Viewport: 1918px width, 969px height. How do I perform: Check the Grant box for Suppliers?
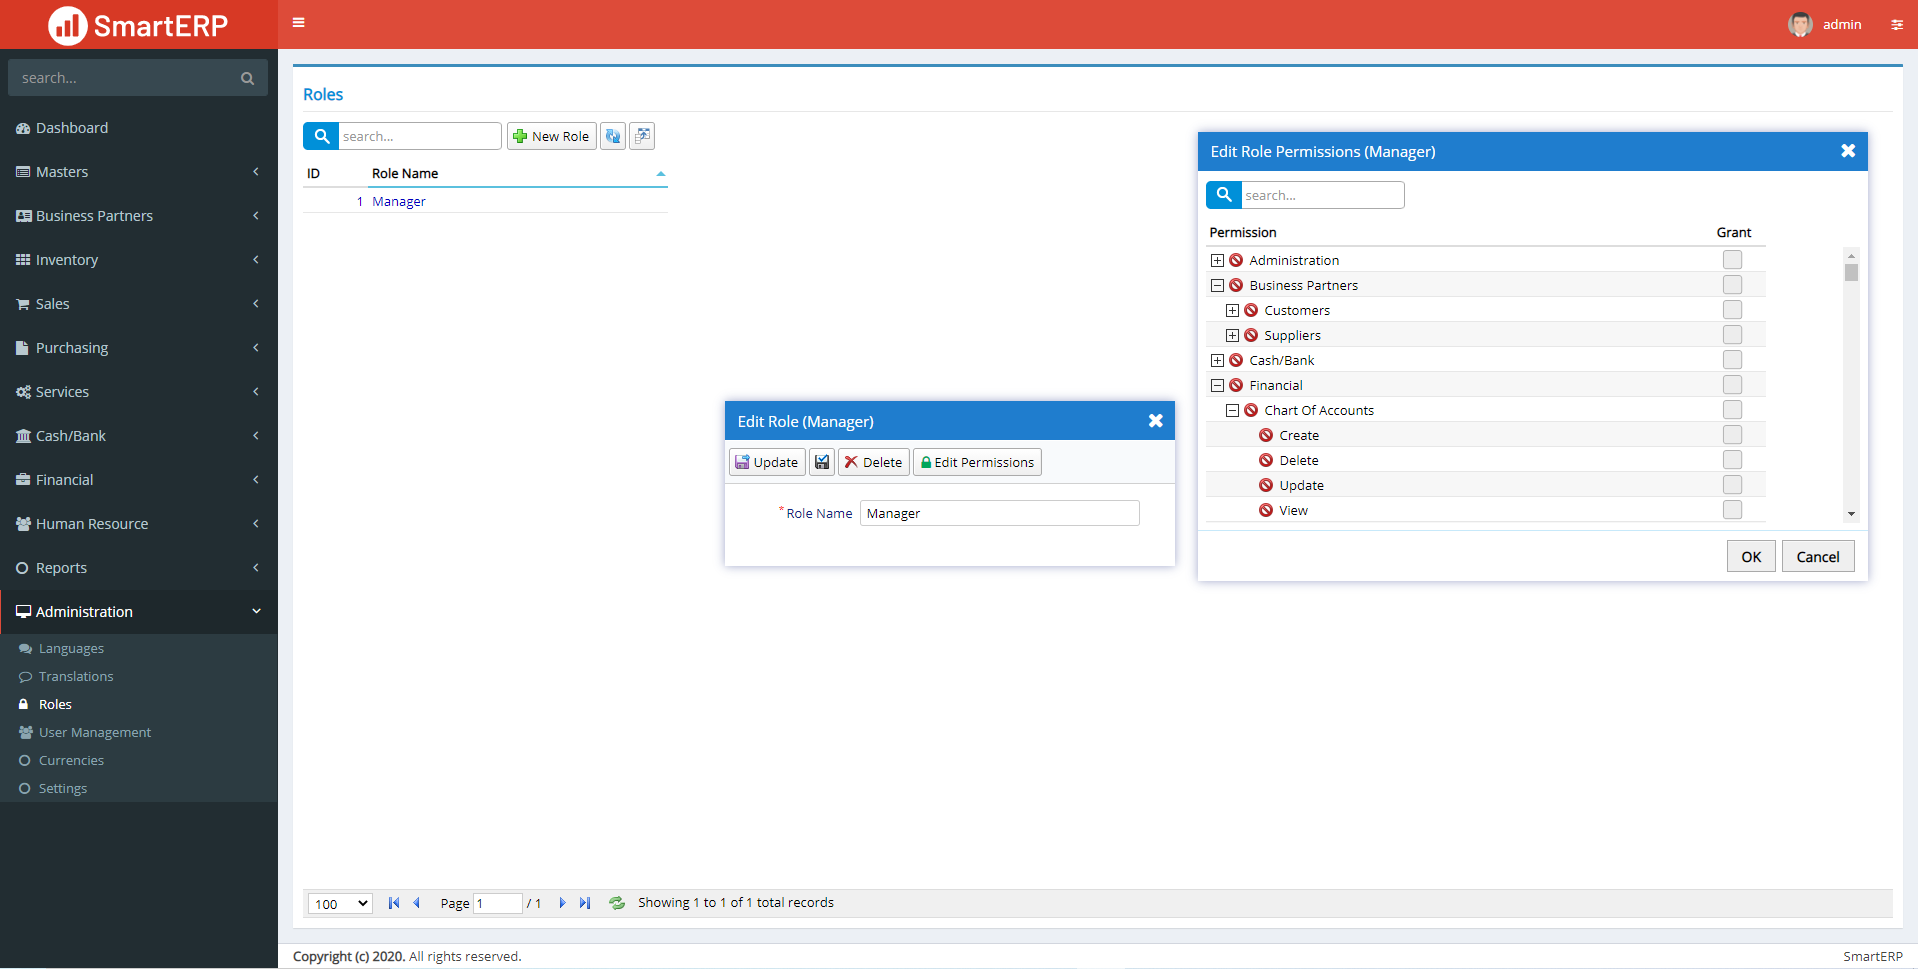1732,335
